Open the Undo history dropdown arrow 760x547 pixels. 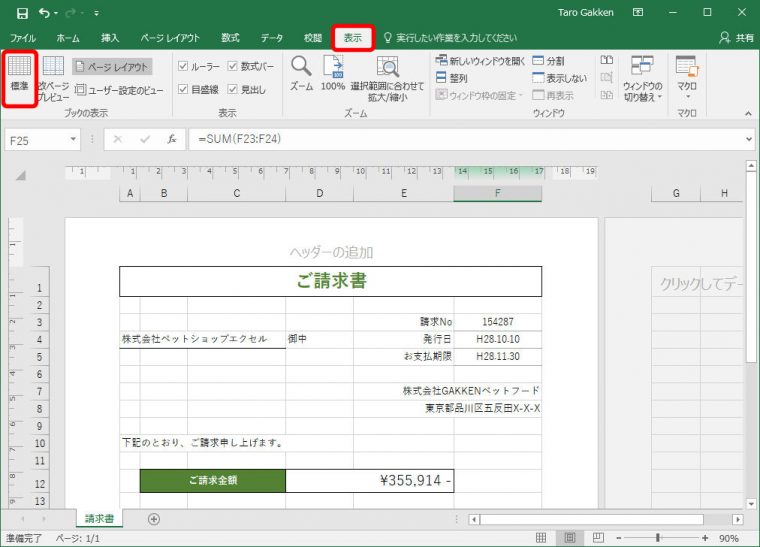56,14
